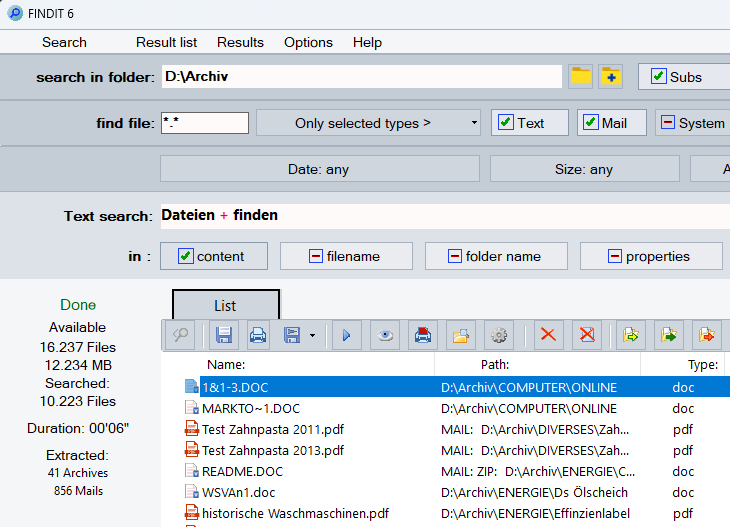730x527 pixels.
Task: Click the 'Size: any' button
Action: (x=583, y=169)
